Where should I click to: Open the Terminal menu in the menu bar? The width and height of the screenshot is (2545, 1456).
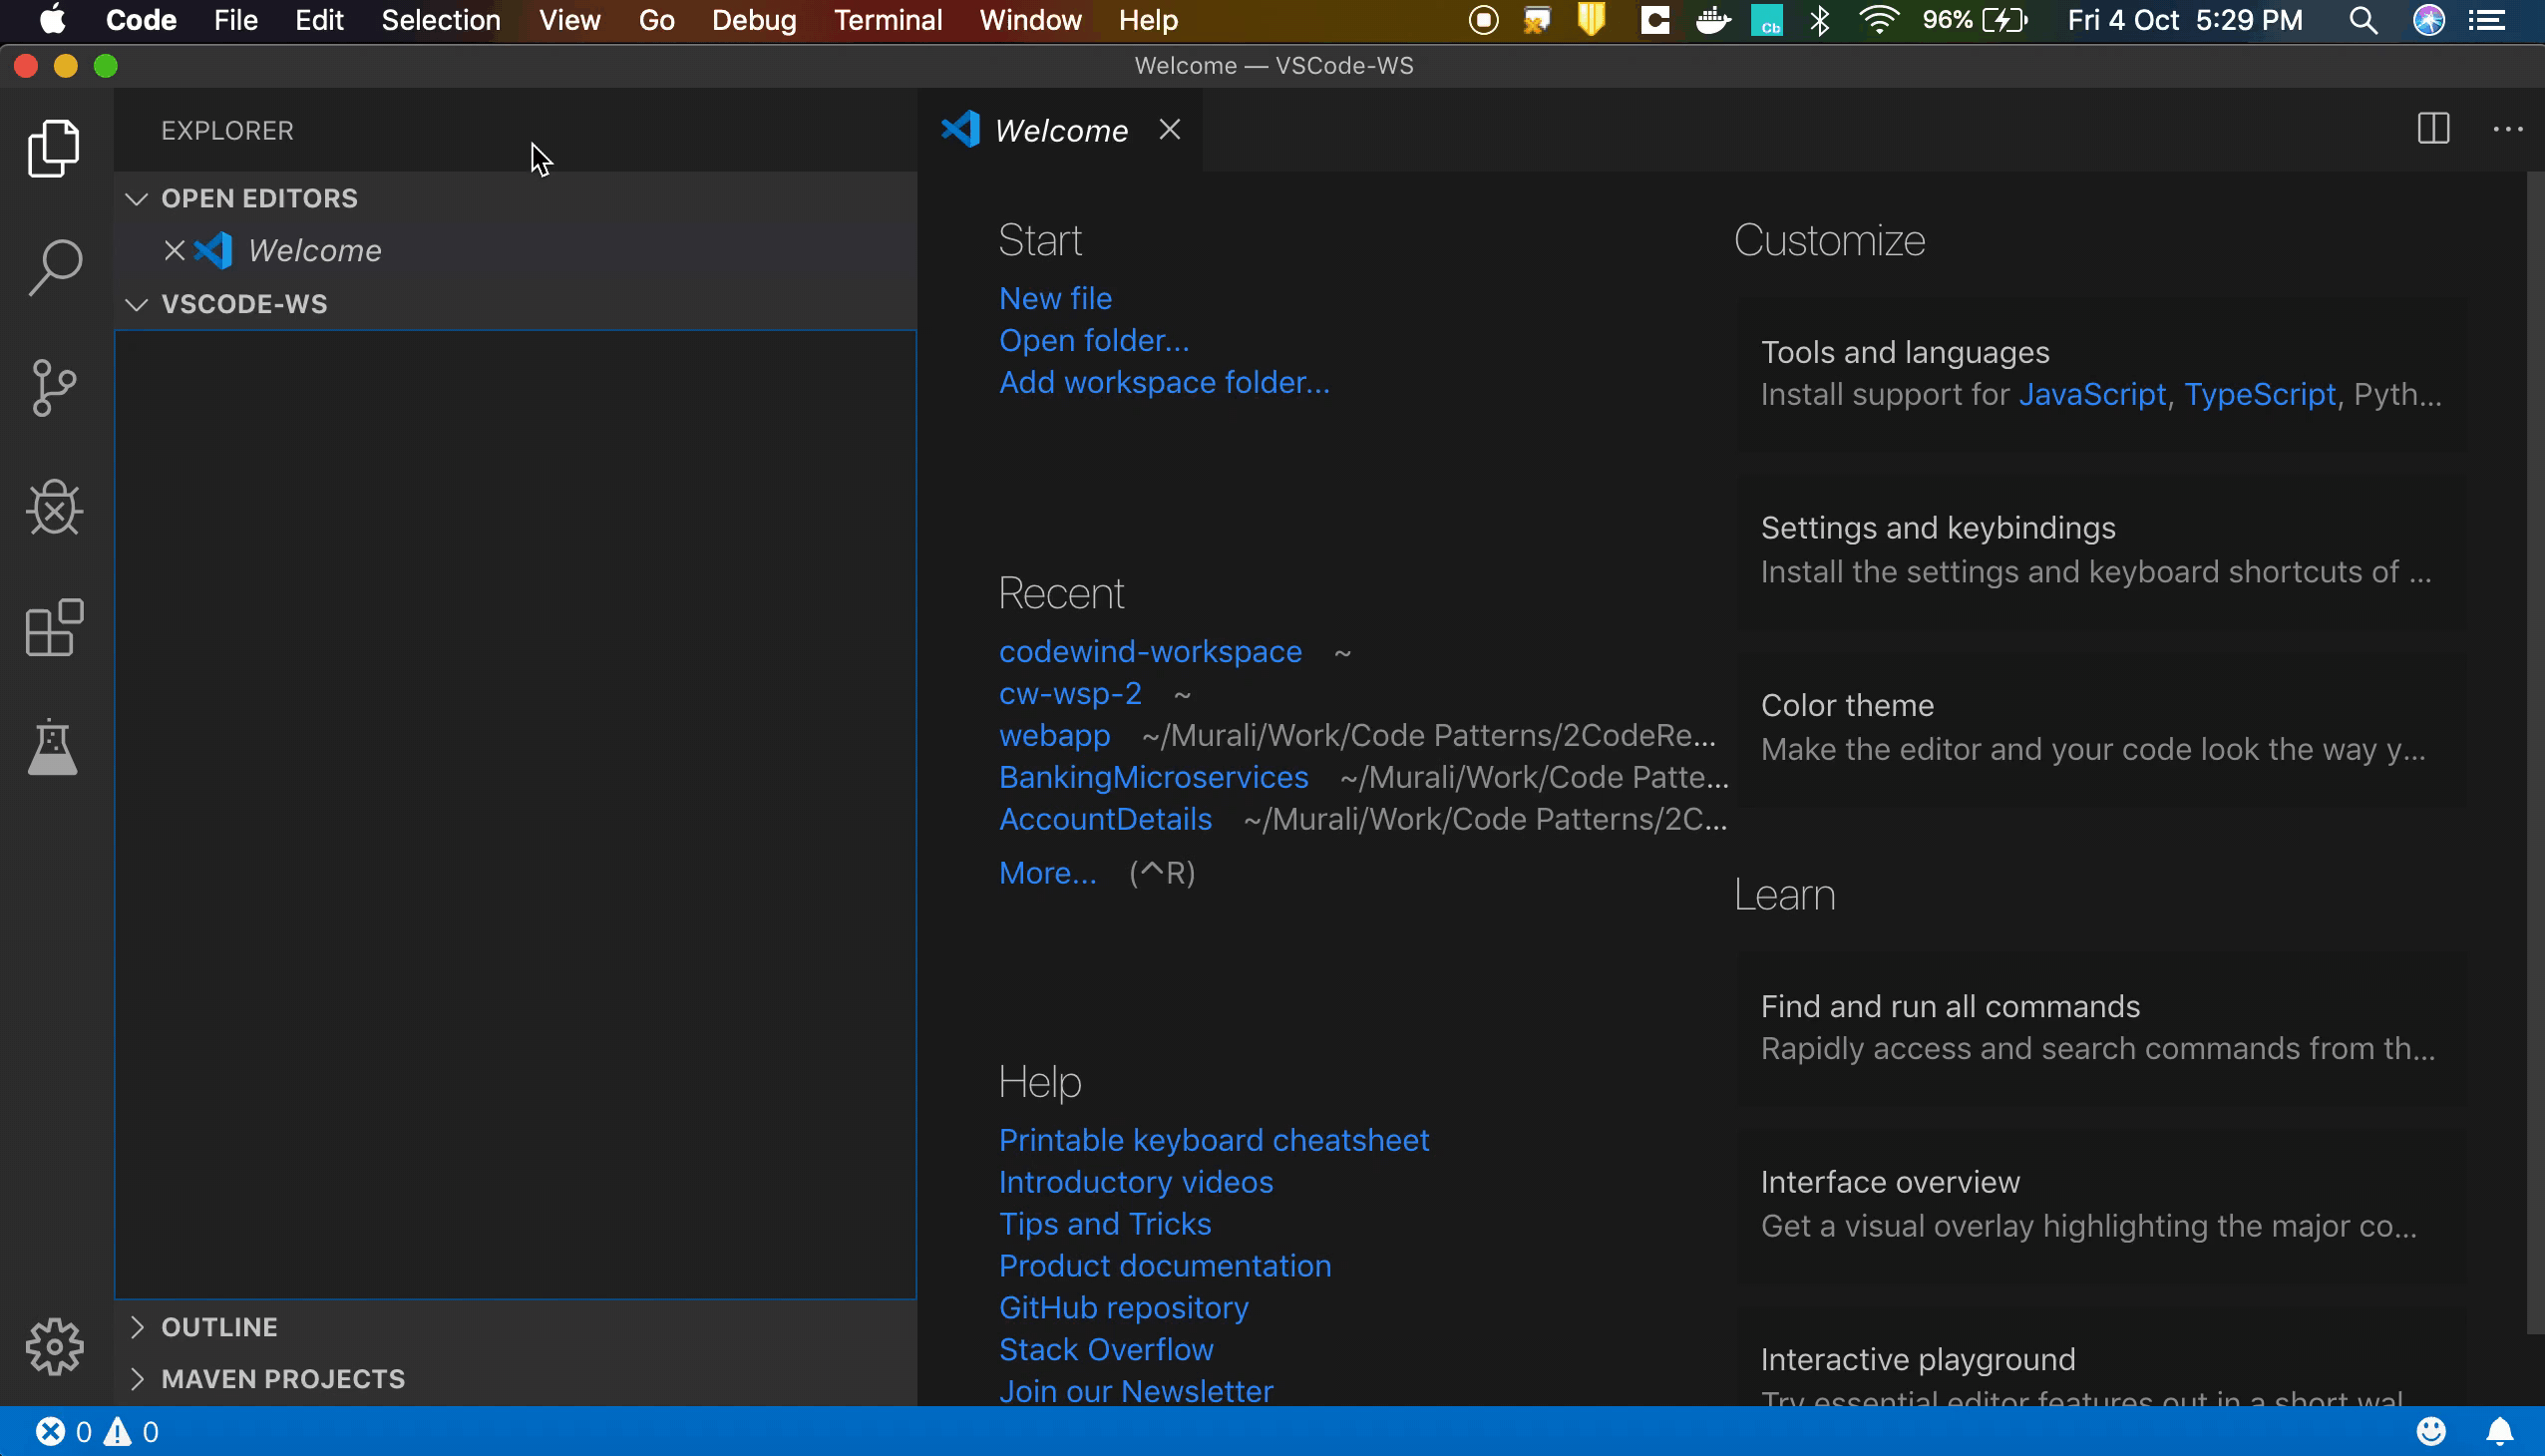886,20
